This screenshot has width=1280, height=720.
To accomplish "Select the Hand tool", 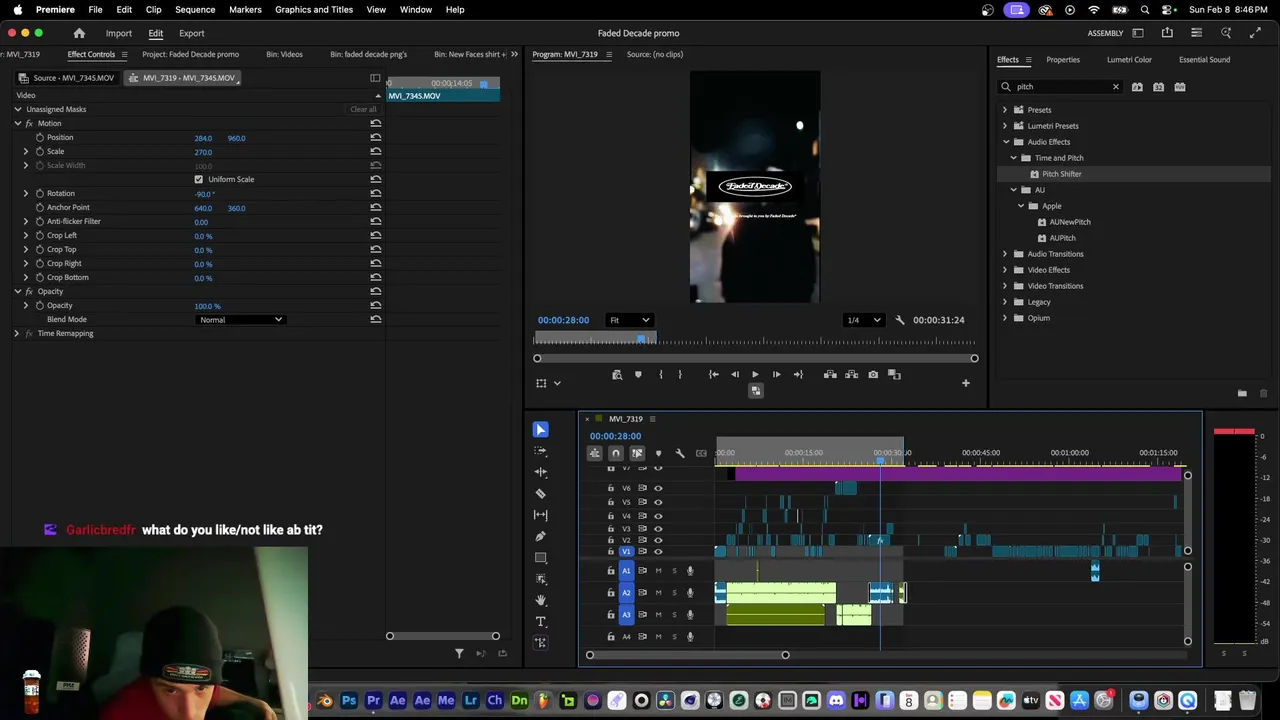I will tap(541, 600).
